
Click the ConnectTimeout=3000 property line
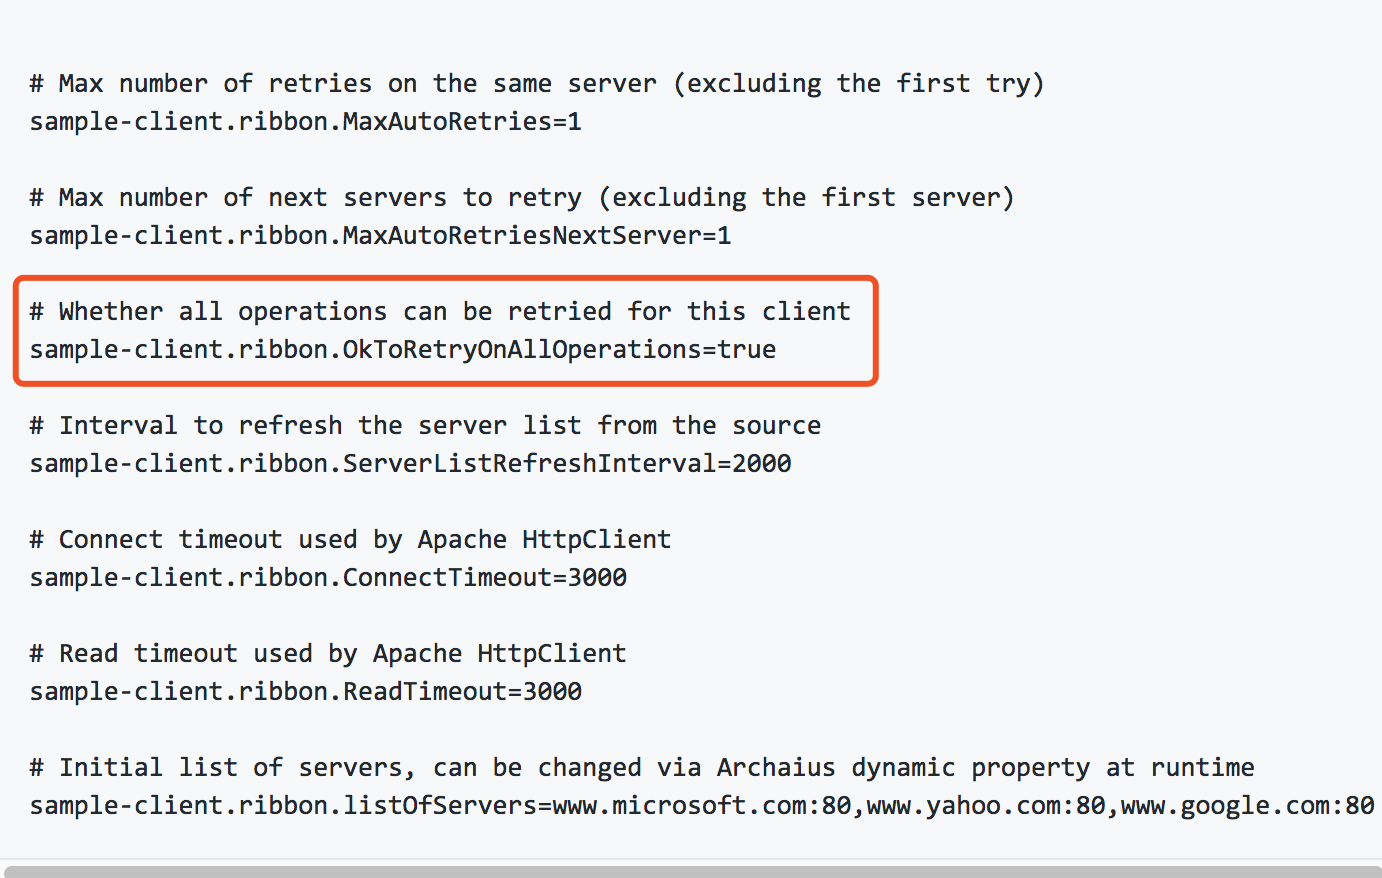pyautogui.click(x=328, y=578)
